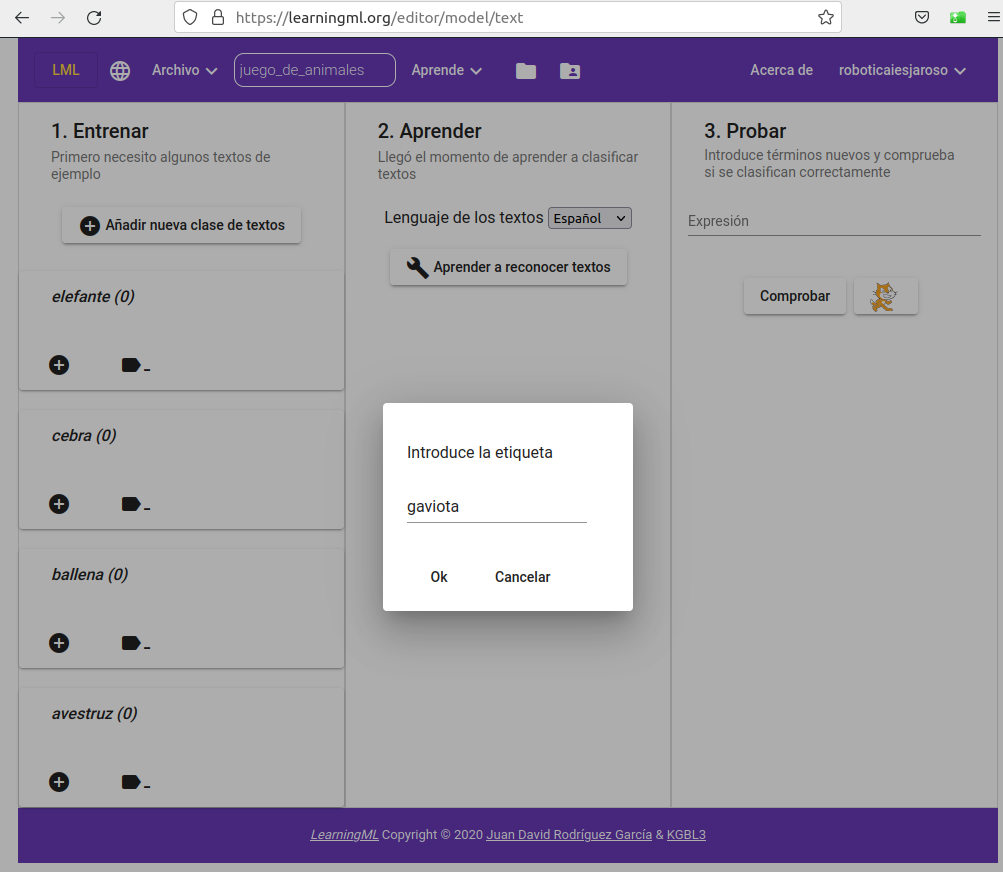Add text to elefante class plus icon
Viewport: 1003px width, 872px height.
pyautogui.click(x=59, y=365)
